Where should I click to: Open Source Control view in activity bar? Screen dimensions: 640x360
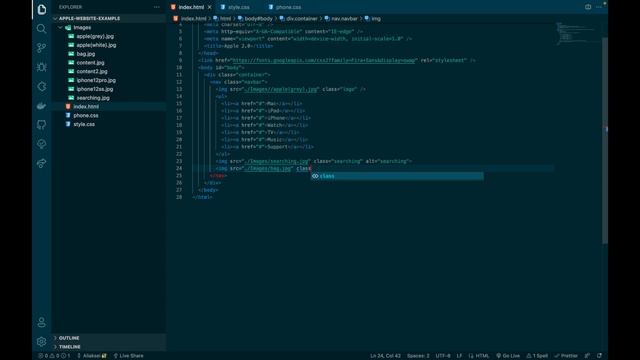(x=42, y=48)
